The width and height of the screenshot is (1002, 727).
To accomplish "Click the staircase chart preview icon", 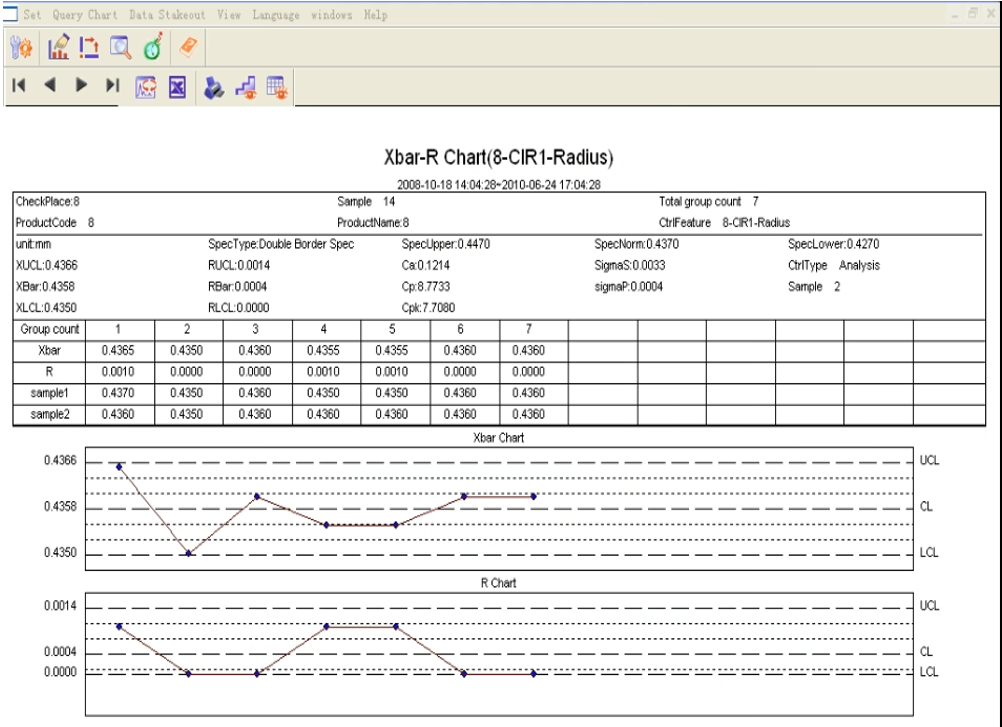I will pyautogui.click(x=245, y=88).
